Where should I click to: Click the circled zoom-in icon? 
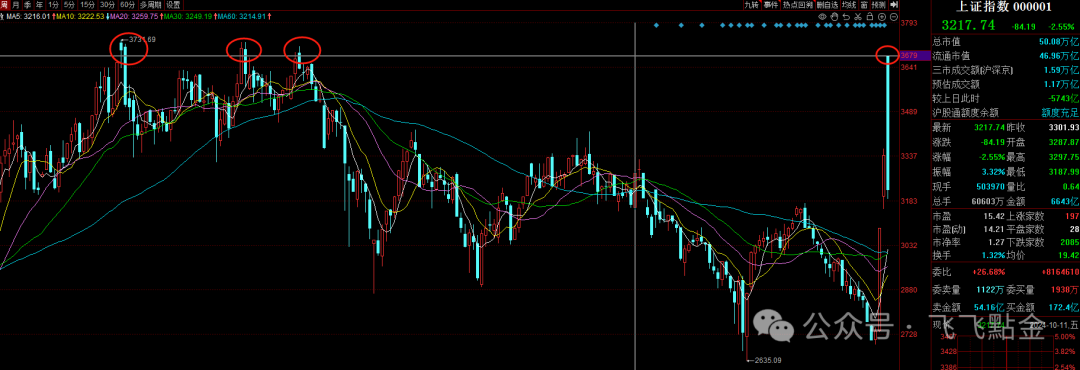point(882,17)
